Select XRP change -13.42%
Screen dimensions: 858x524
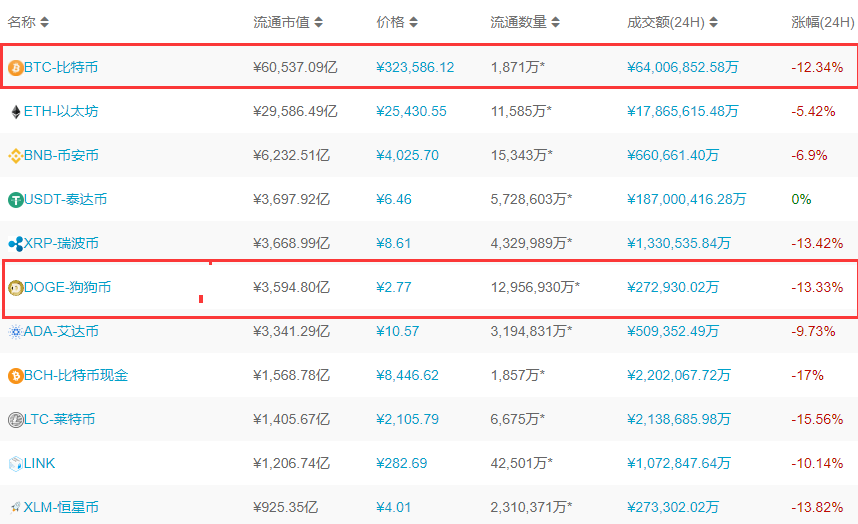click(817, 243)
